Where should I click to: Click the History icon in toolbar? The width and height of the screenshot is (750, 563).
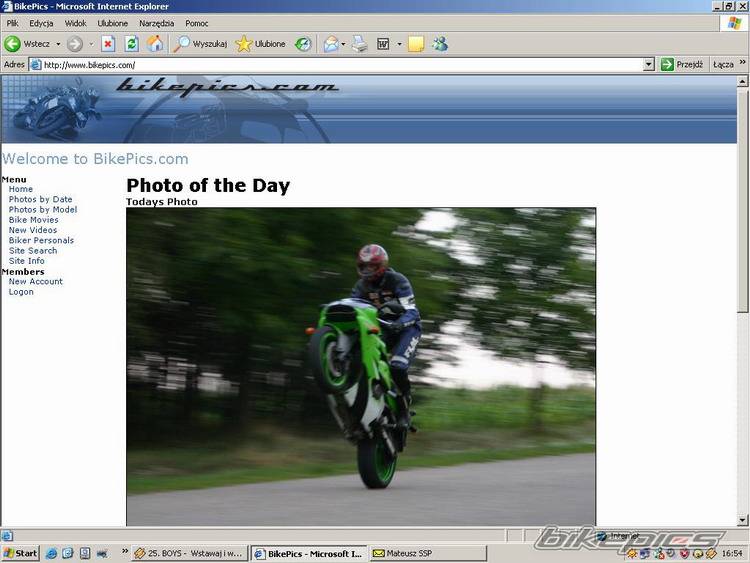pos(302,44)
